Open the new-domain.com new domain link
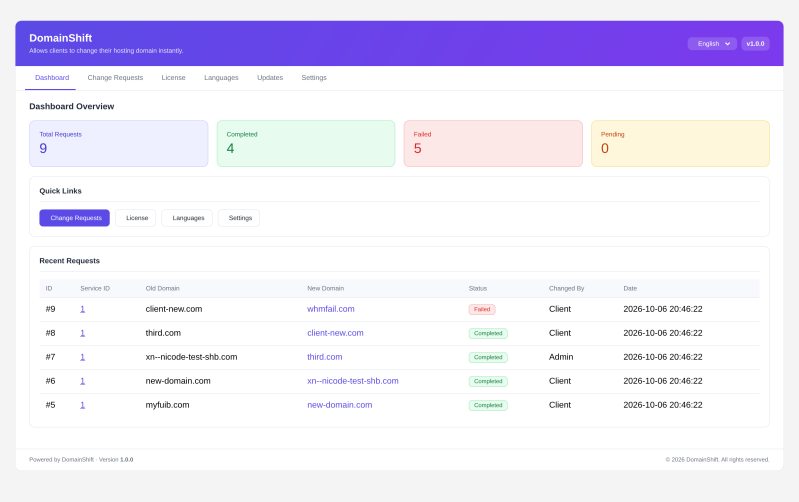The width and height of the screenshot is (799, 502). [x=339, y=405]
